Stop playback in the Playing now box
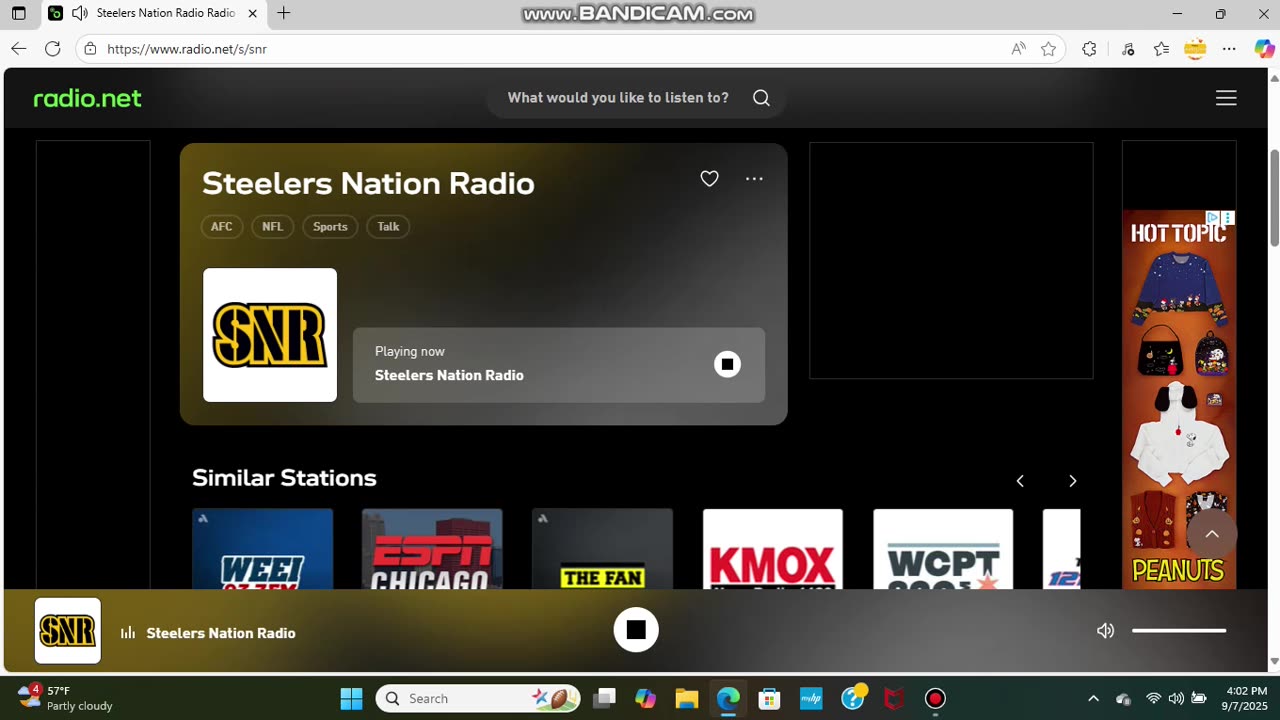 coord(727,364)
